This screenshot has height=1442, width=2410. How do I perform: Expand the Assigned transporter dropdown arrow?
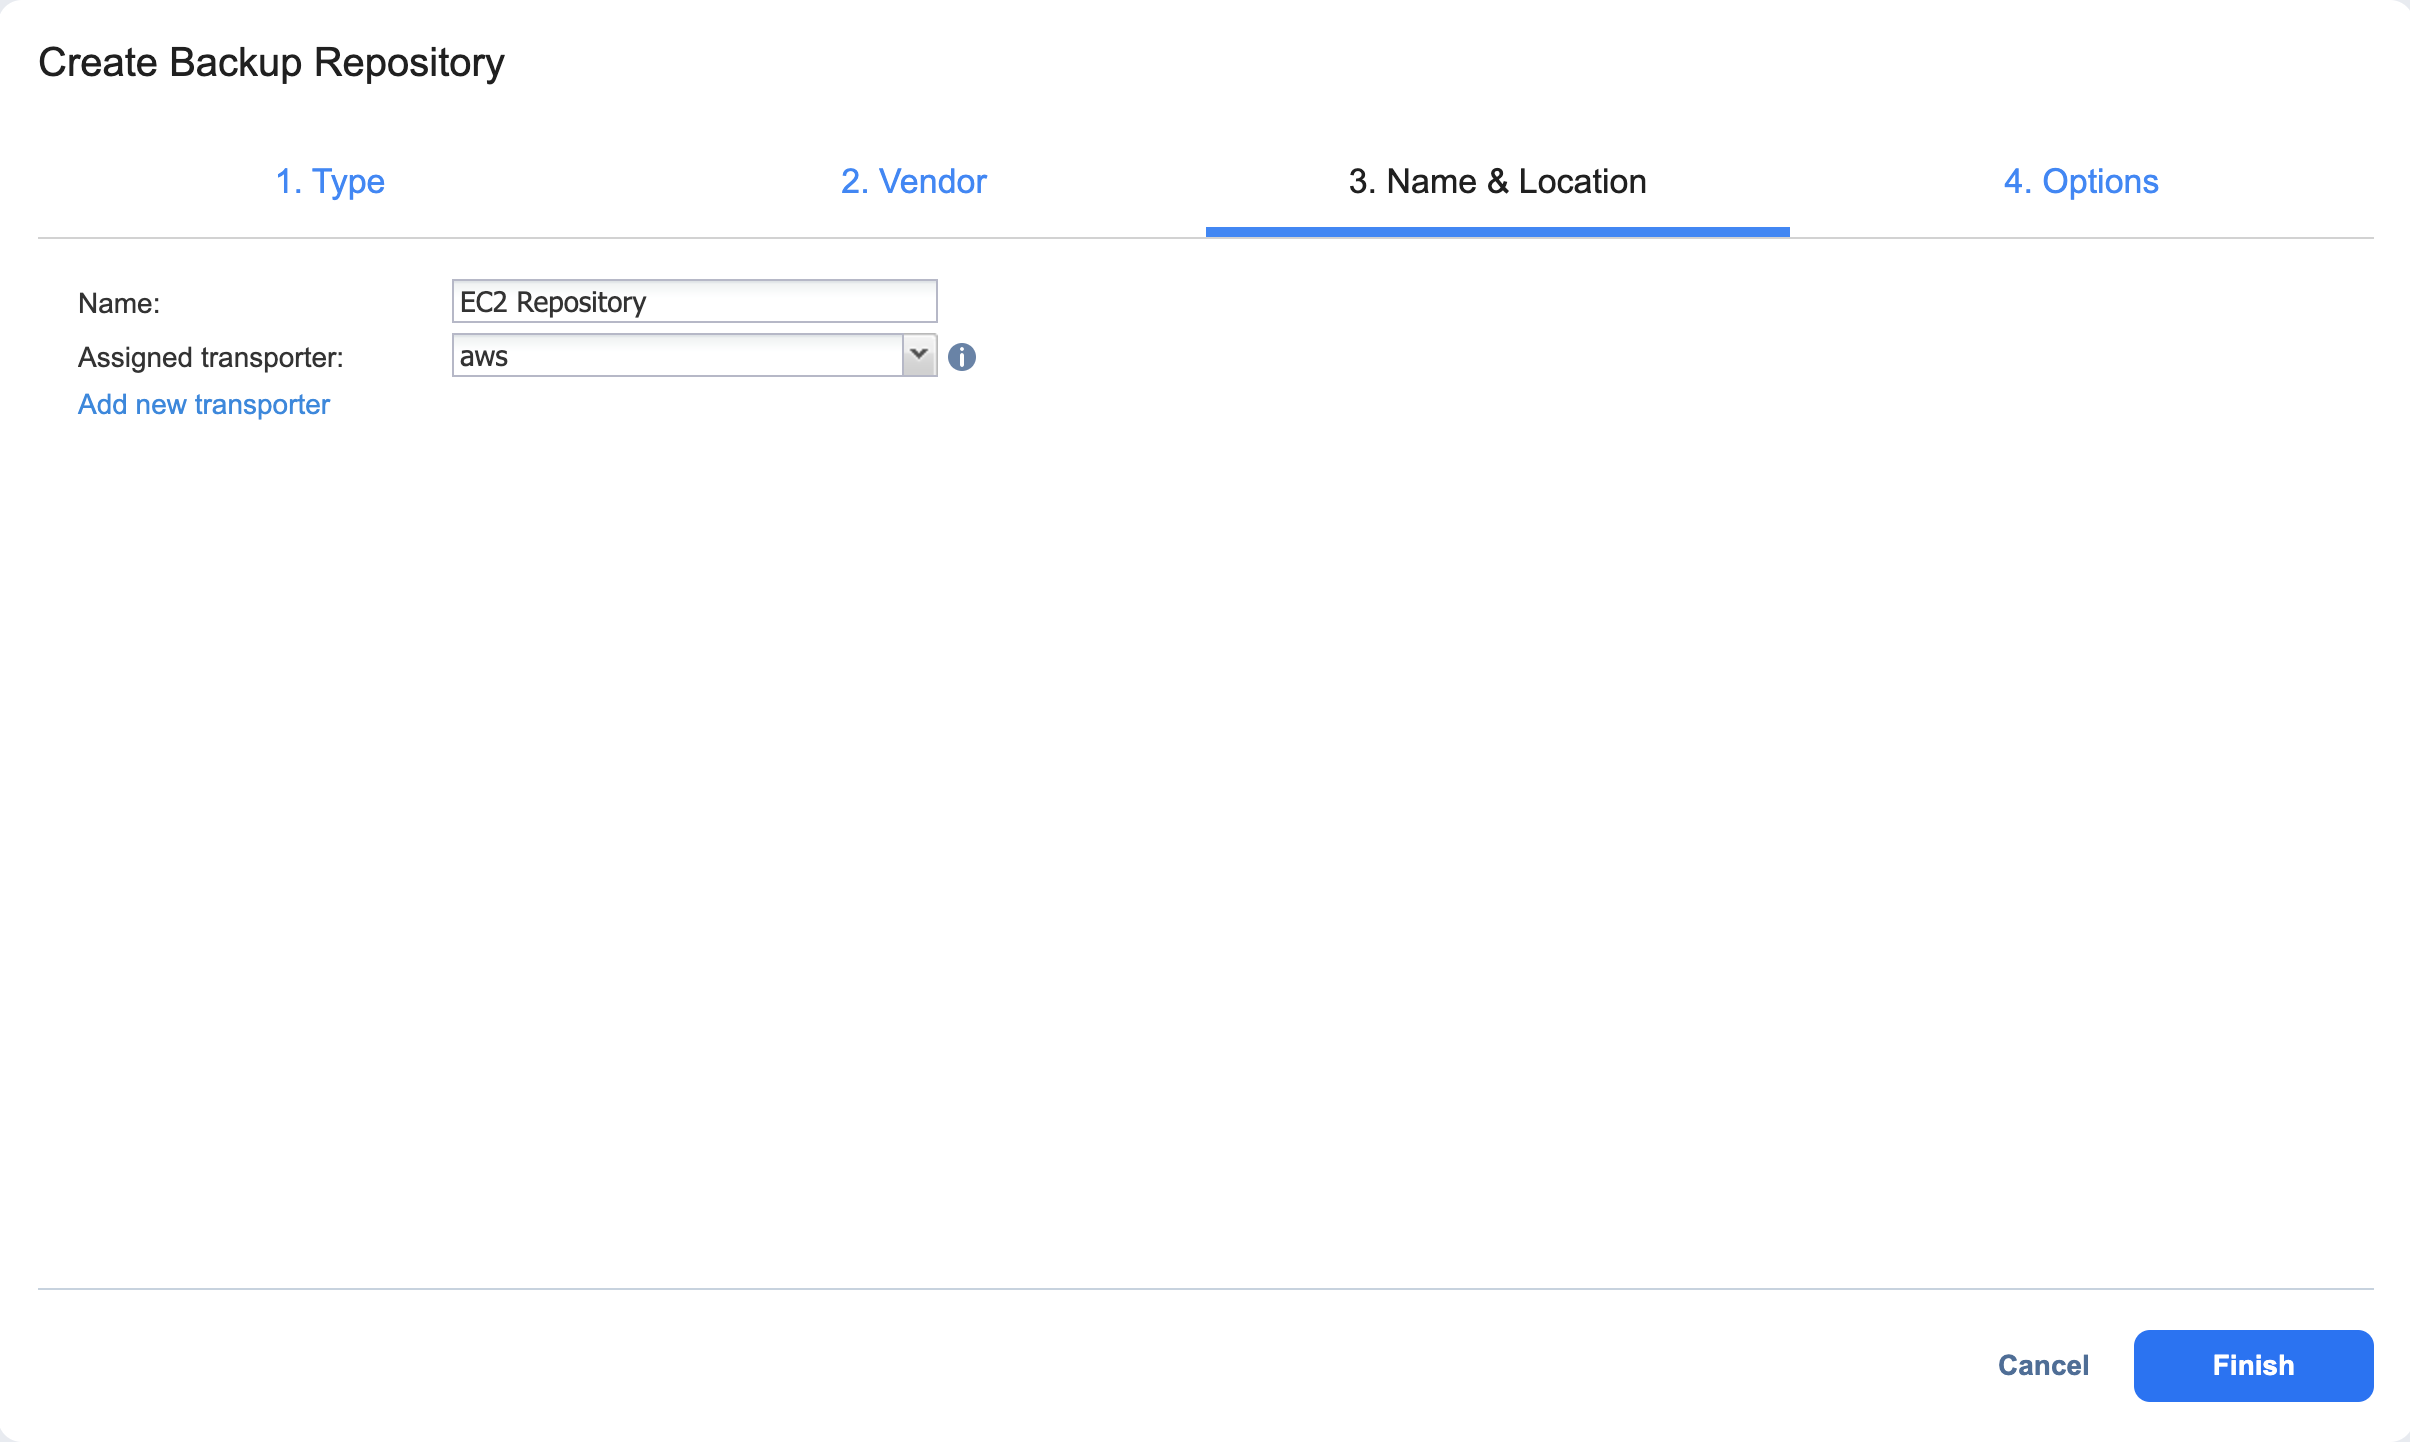click(918, 355)
